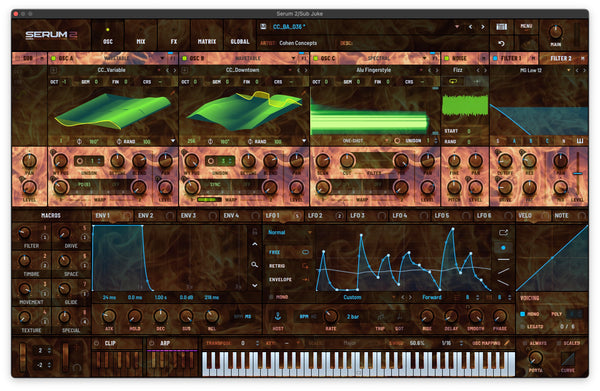Select the ENV 2 tab

point(155,216)
